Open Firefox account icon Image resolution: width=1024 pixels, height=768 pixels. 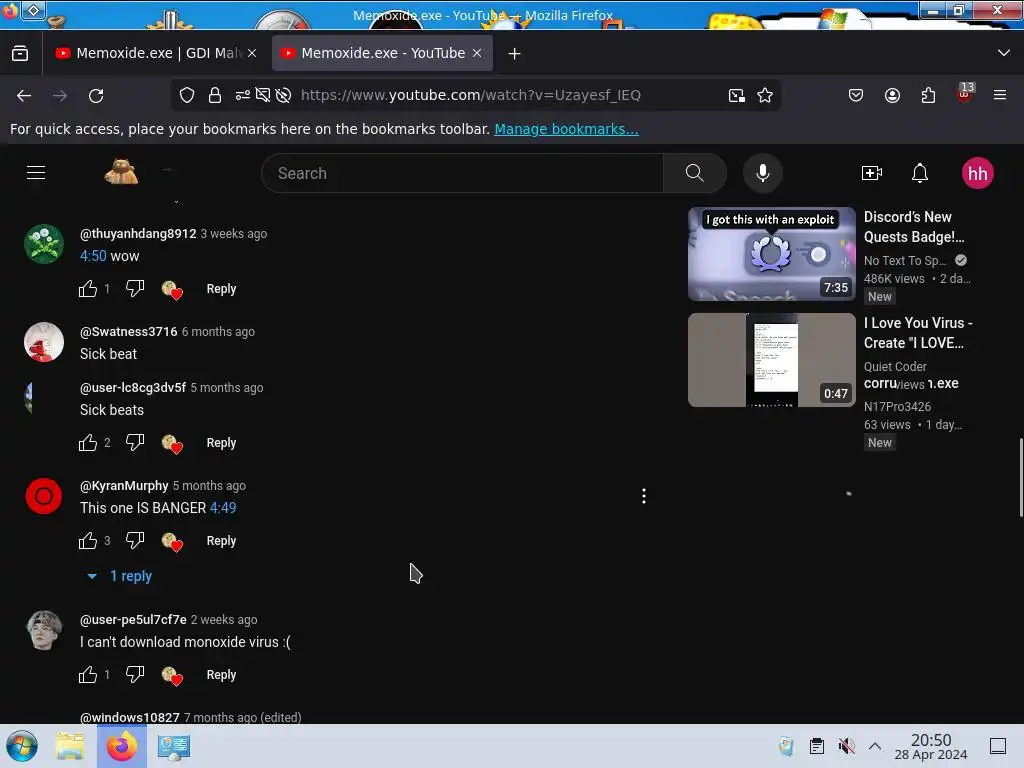pyautogui.click(x=892, y=95)
